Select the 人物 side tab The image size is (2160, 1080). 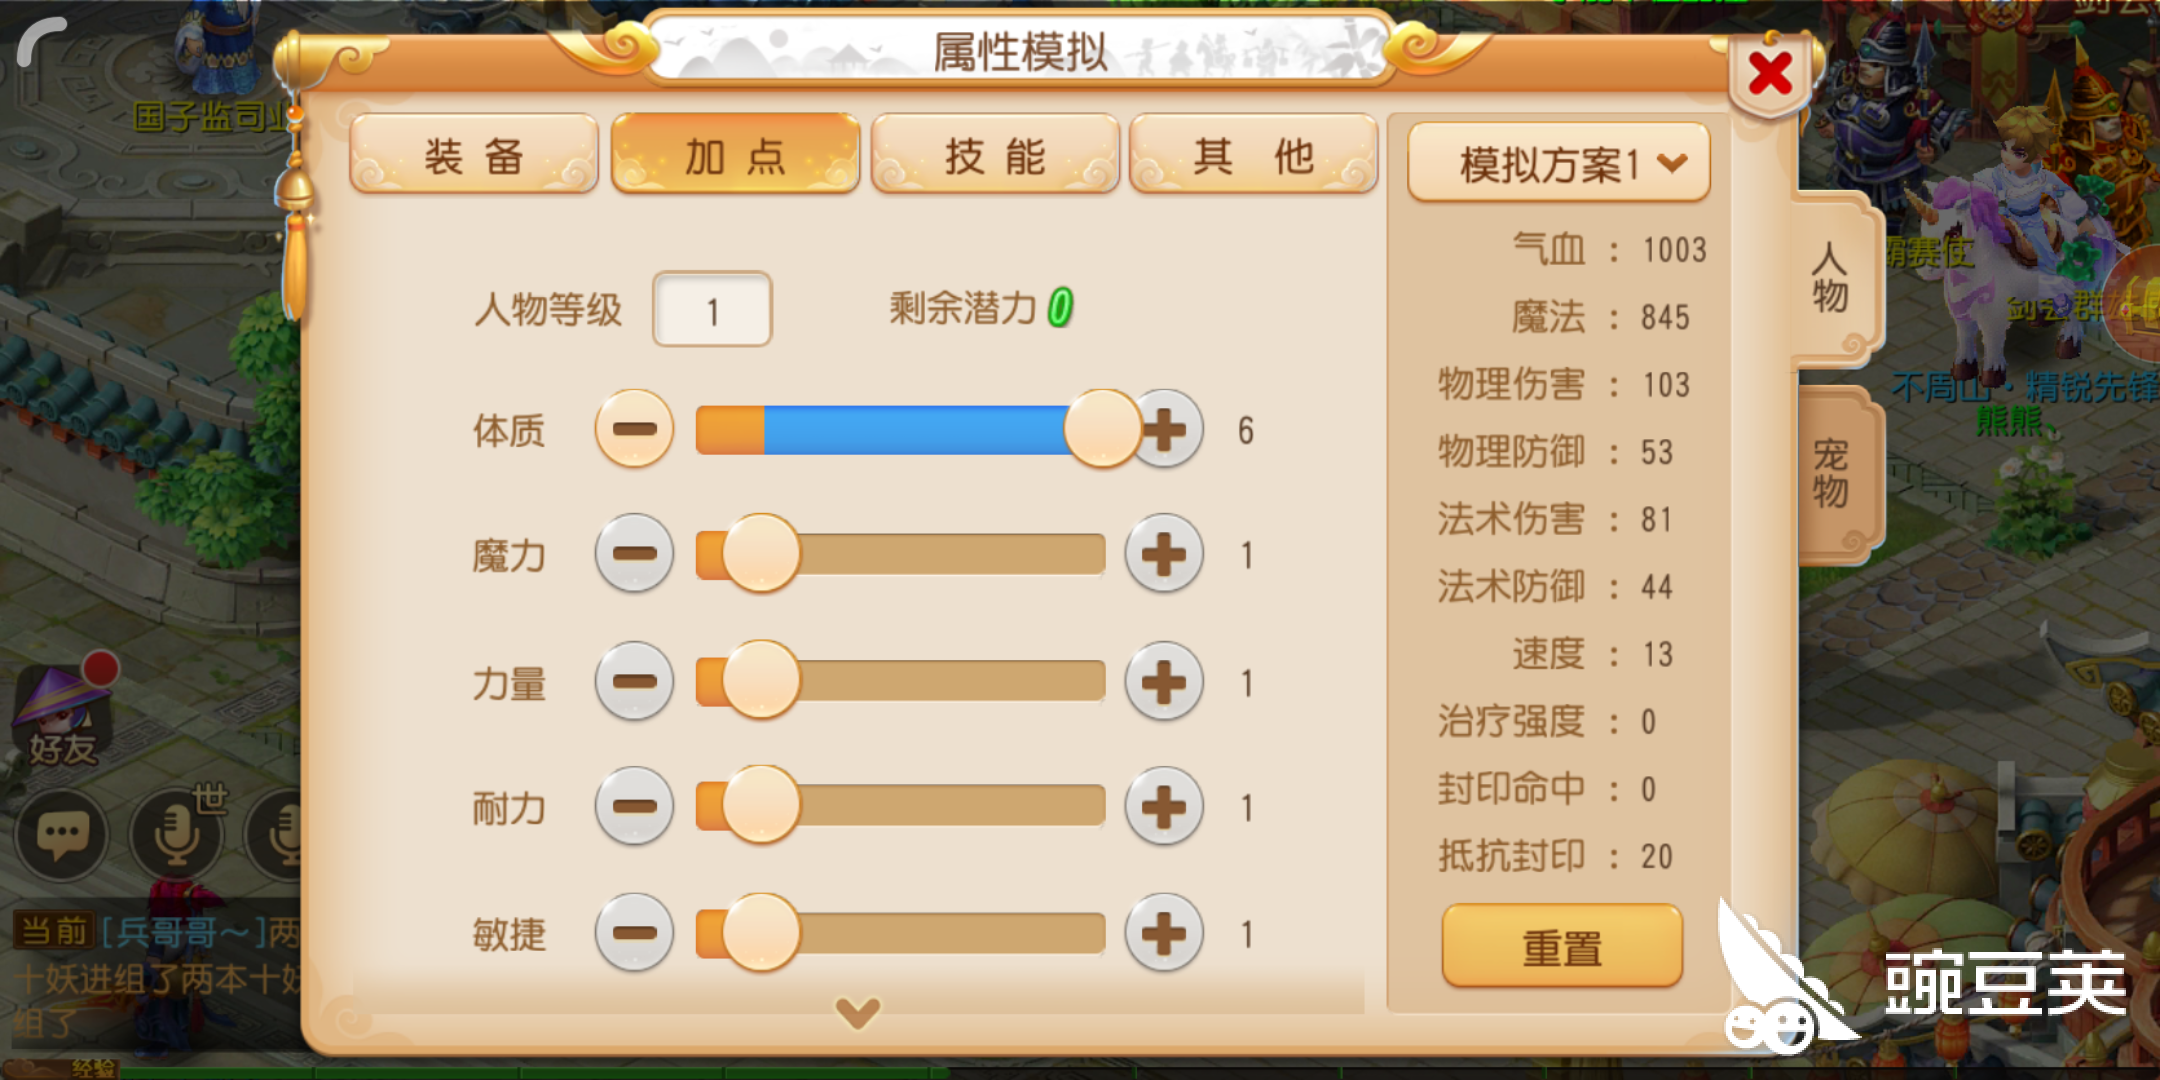coord(1832,278)
